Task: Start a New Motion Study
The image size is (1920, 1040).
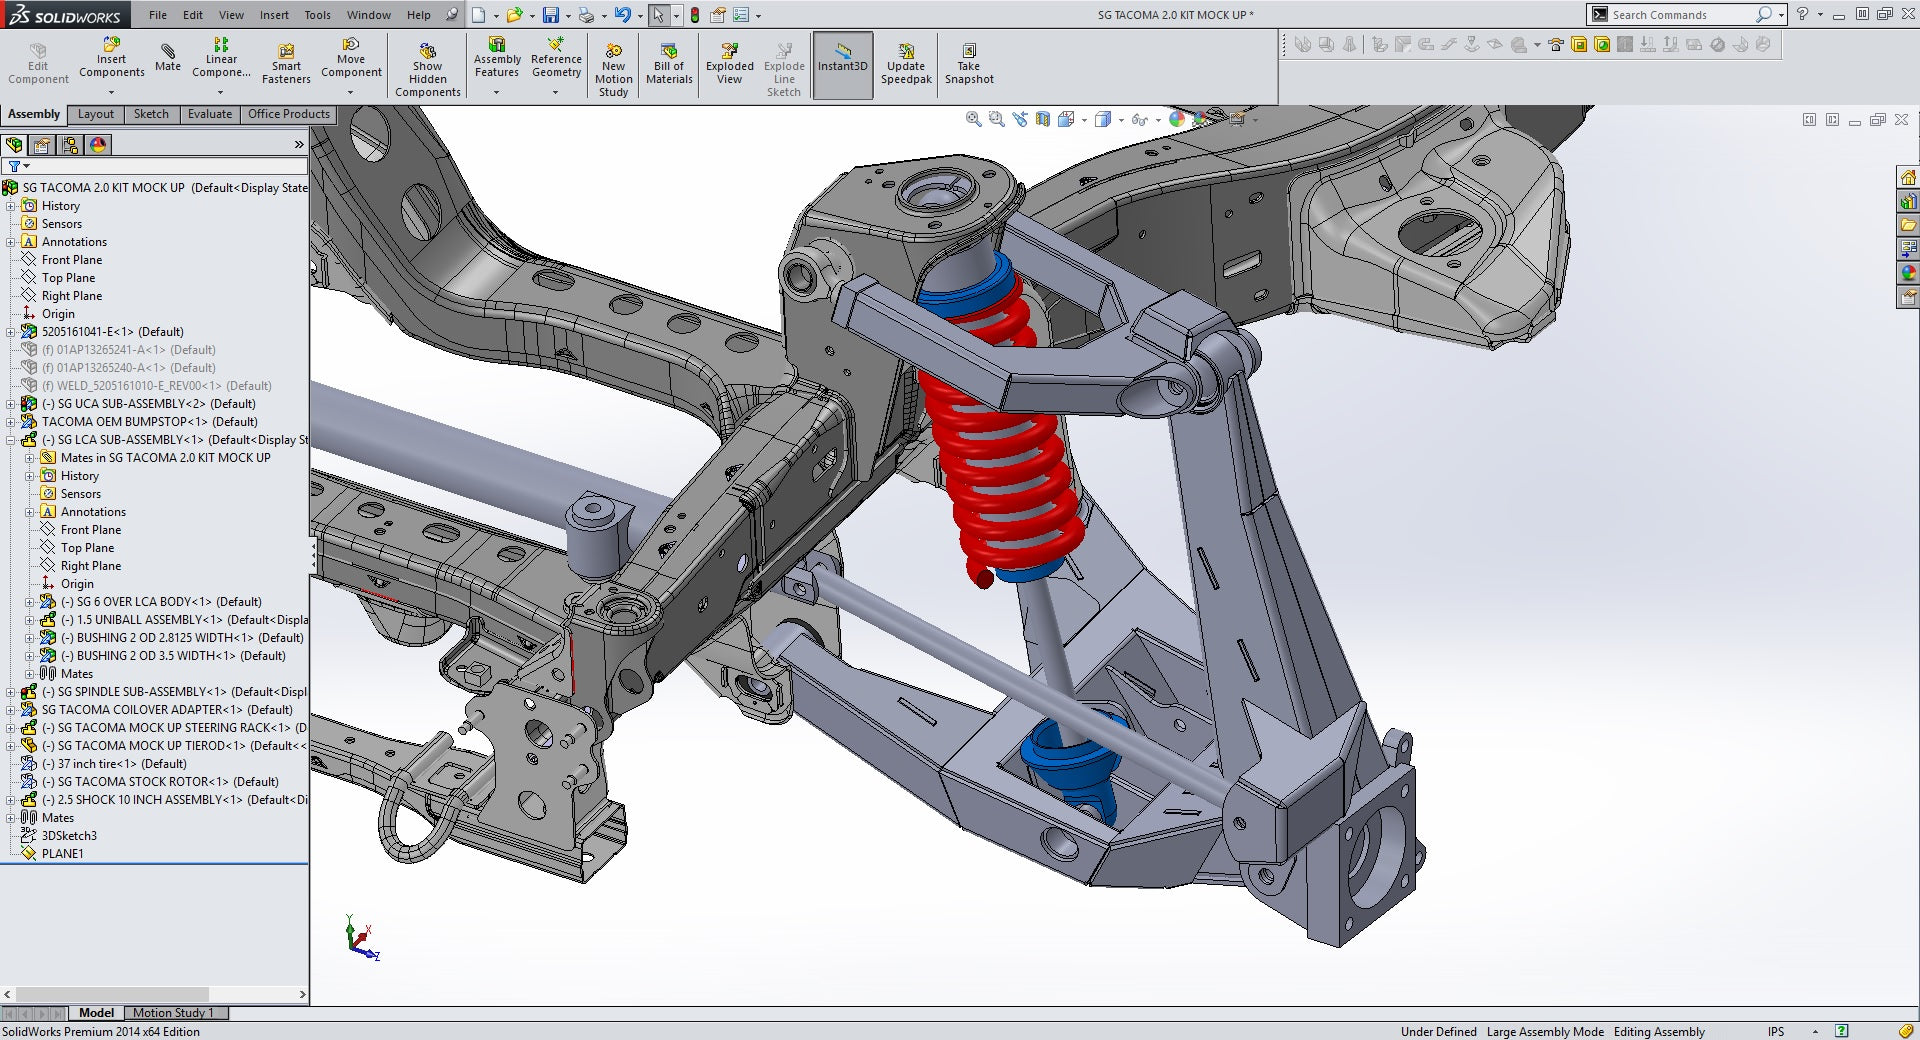Action: point(613,70)
